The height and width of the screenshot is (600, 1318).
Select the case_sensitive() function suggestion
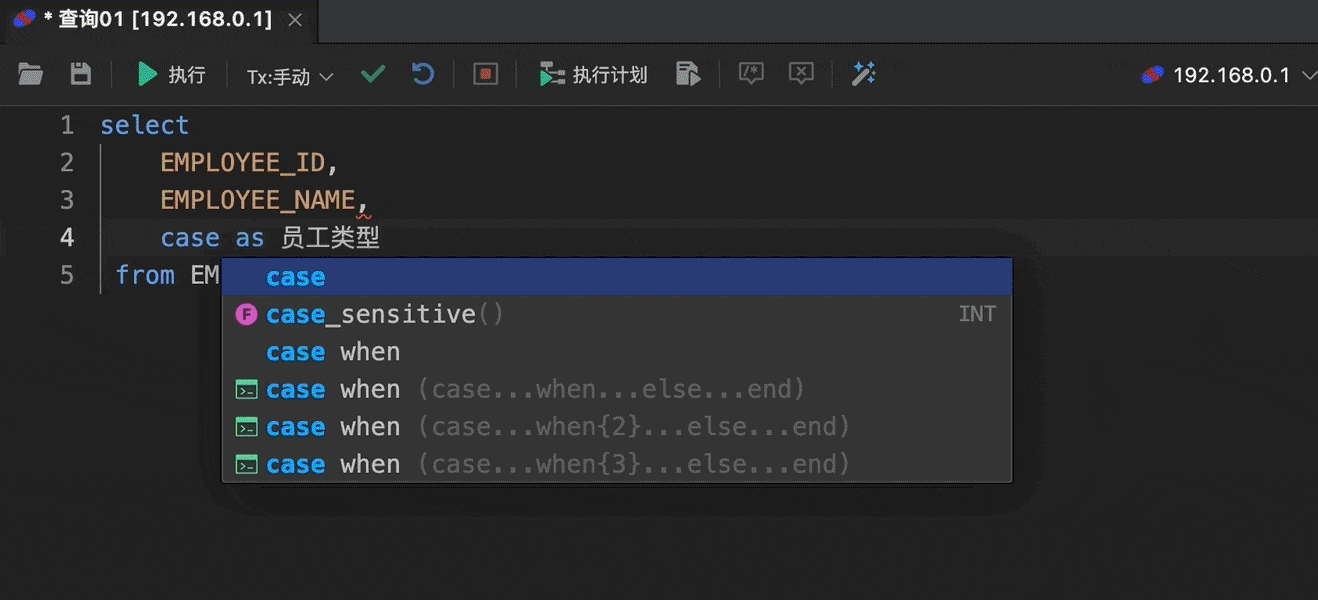click(x=617, y=314)
